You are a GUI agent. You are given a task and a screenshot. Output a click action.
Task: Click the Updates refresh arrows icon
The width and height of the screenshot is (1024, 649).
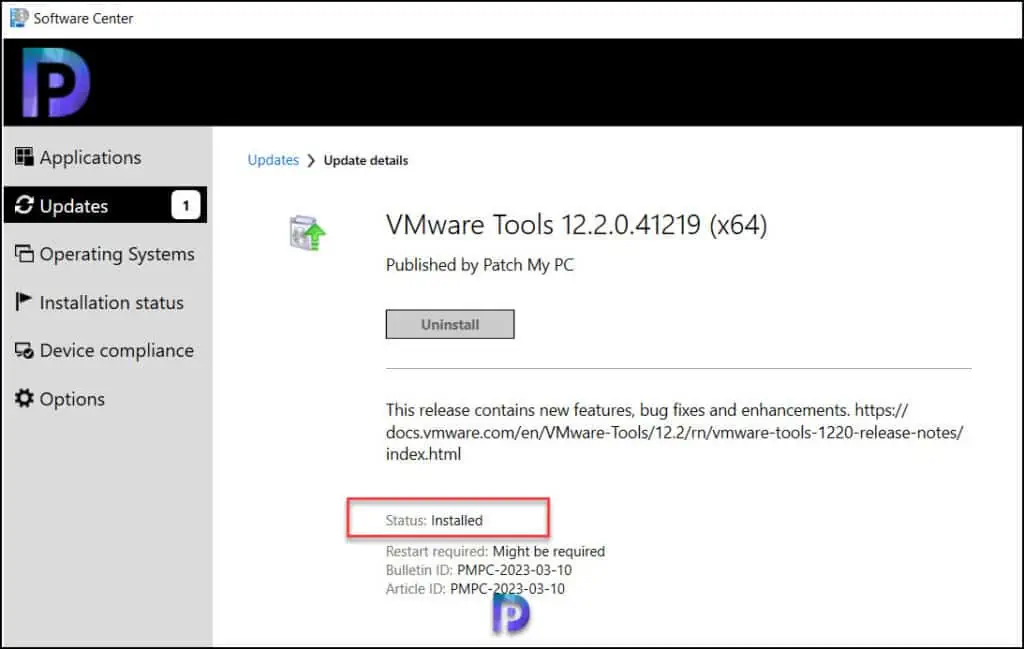click(24, 205)
